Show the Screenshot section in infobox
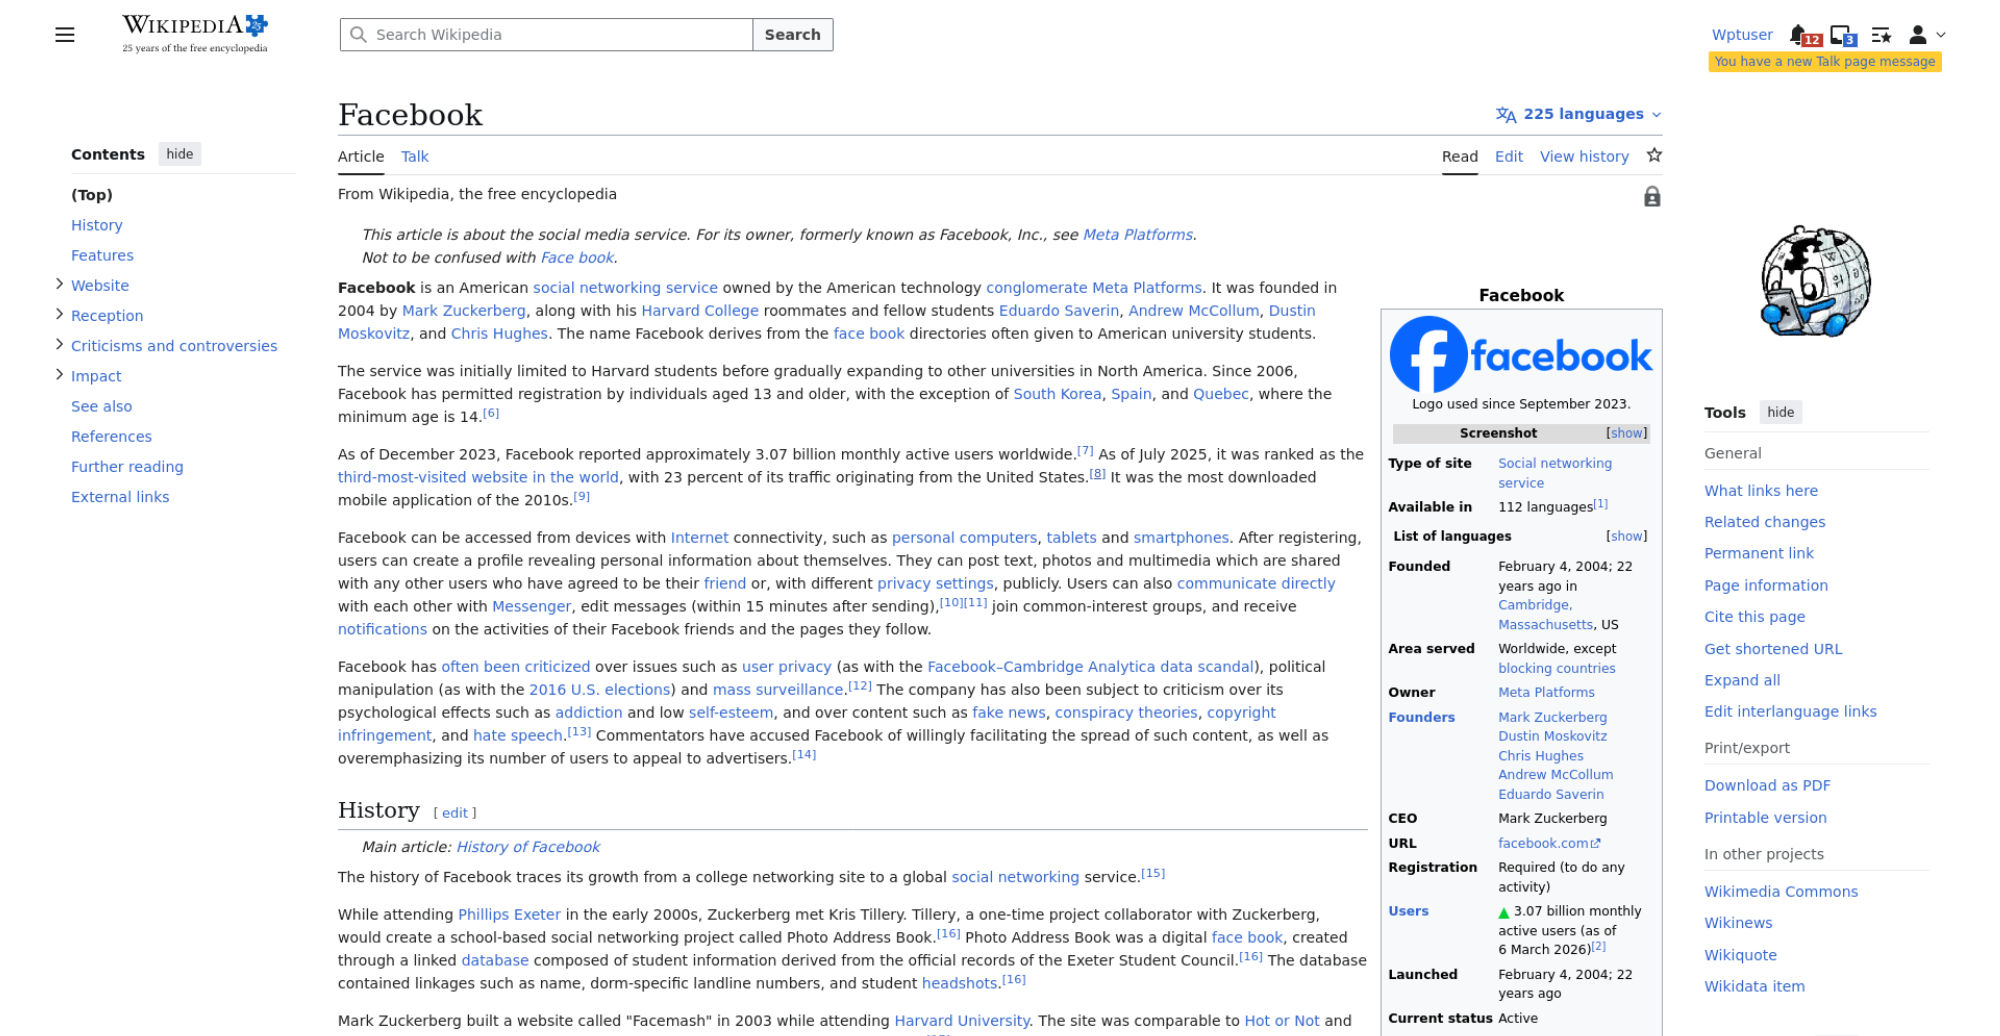The image size is (2000, 1036). (x=1626, y=433)
